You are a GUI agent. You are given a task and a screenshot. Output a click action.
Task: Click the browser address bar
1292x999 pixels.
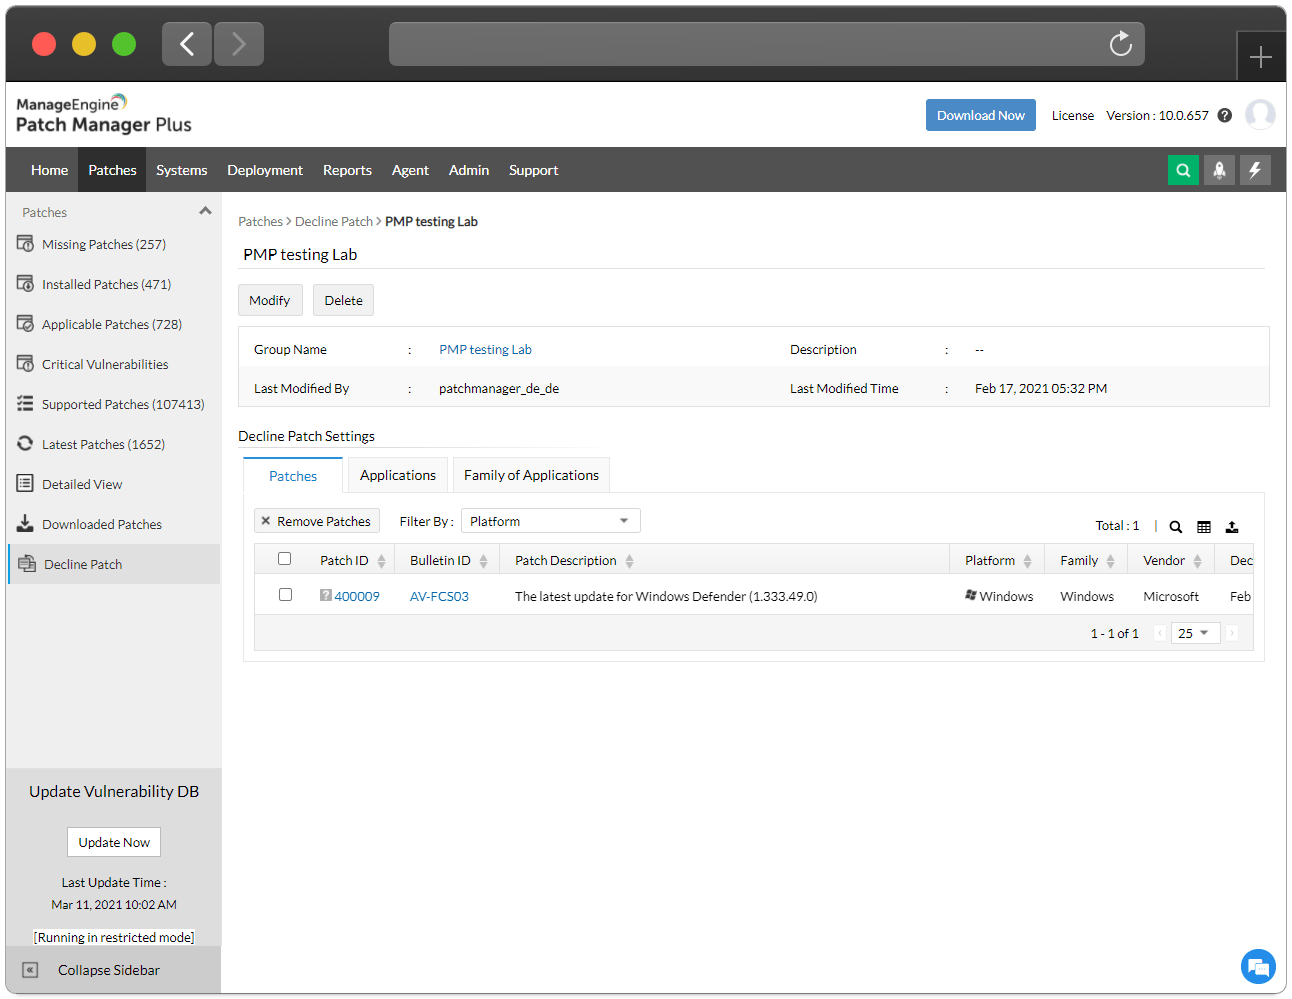pyautogui.click(x=766, y=44)
